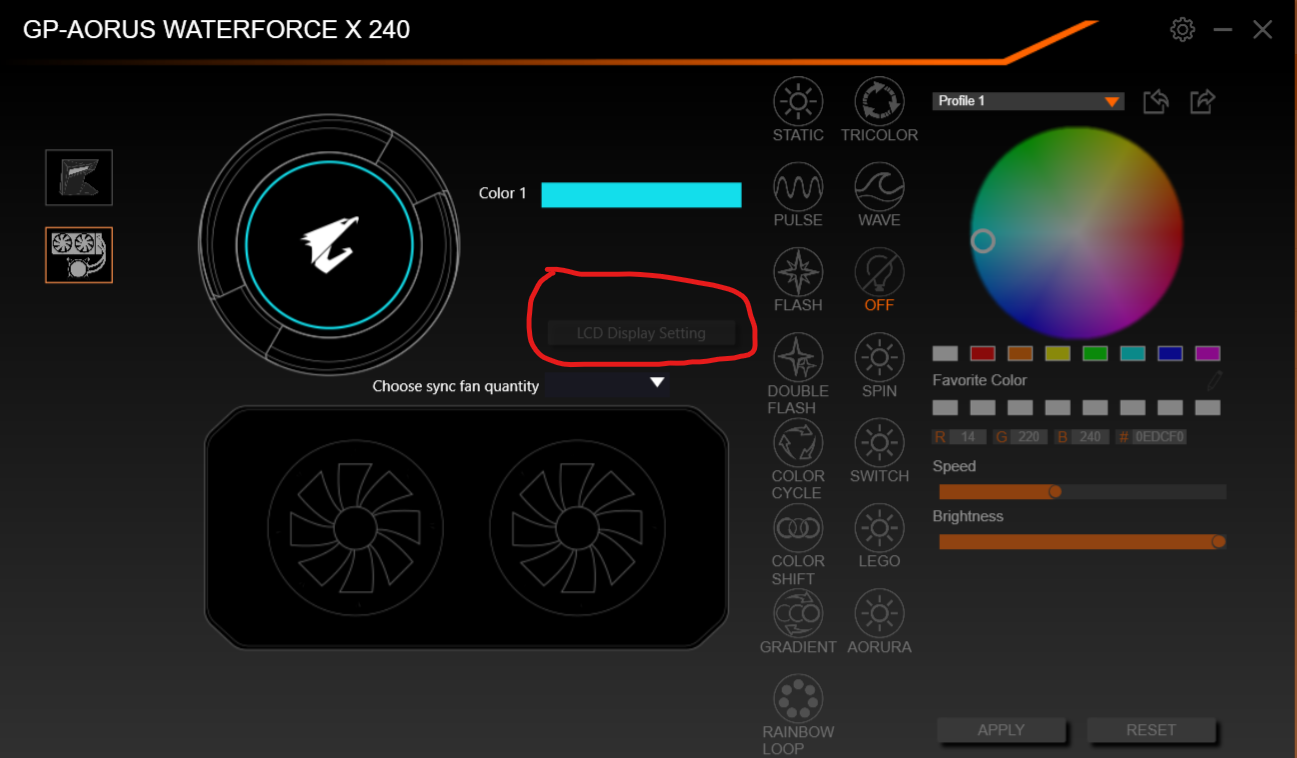Screen dimensions: 1297x758
Task: Click the import profile icon
Action: 1155,101
